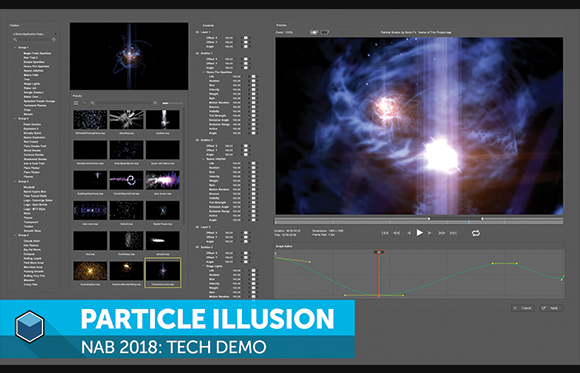This screenshot has height=373, width=580.
Task: Toggle Layer 2 Offset X checkbox
Action: (246, 233)
